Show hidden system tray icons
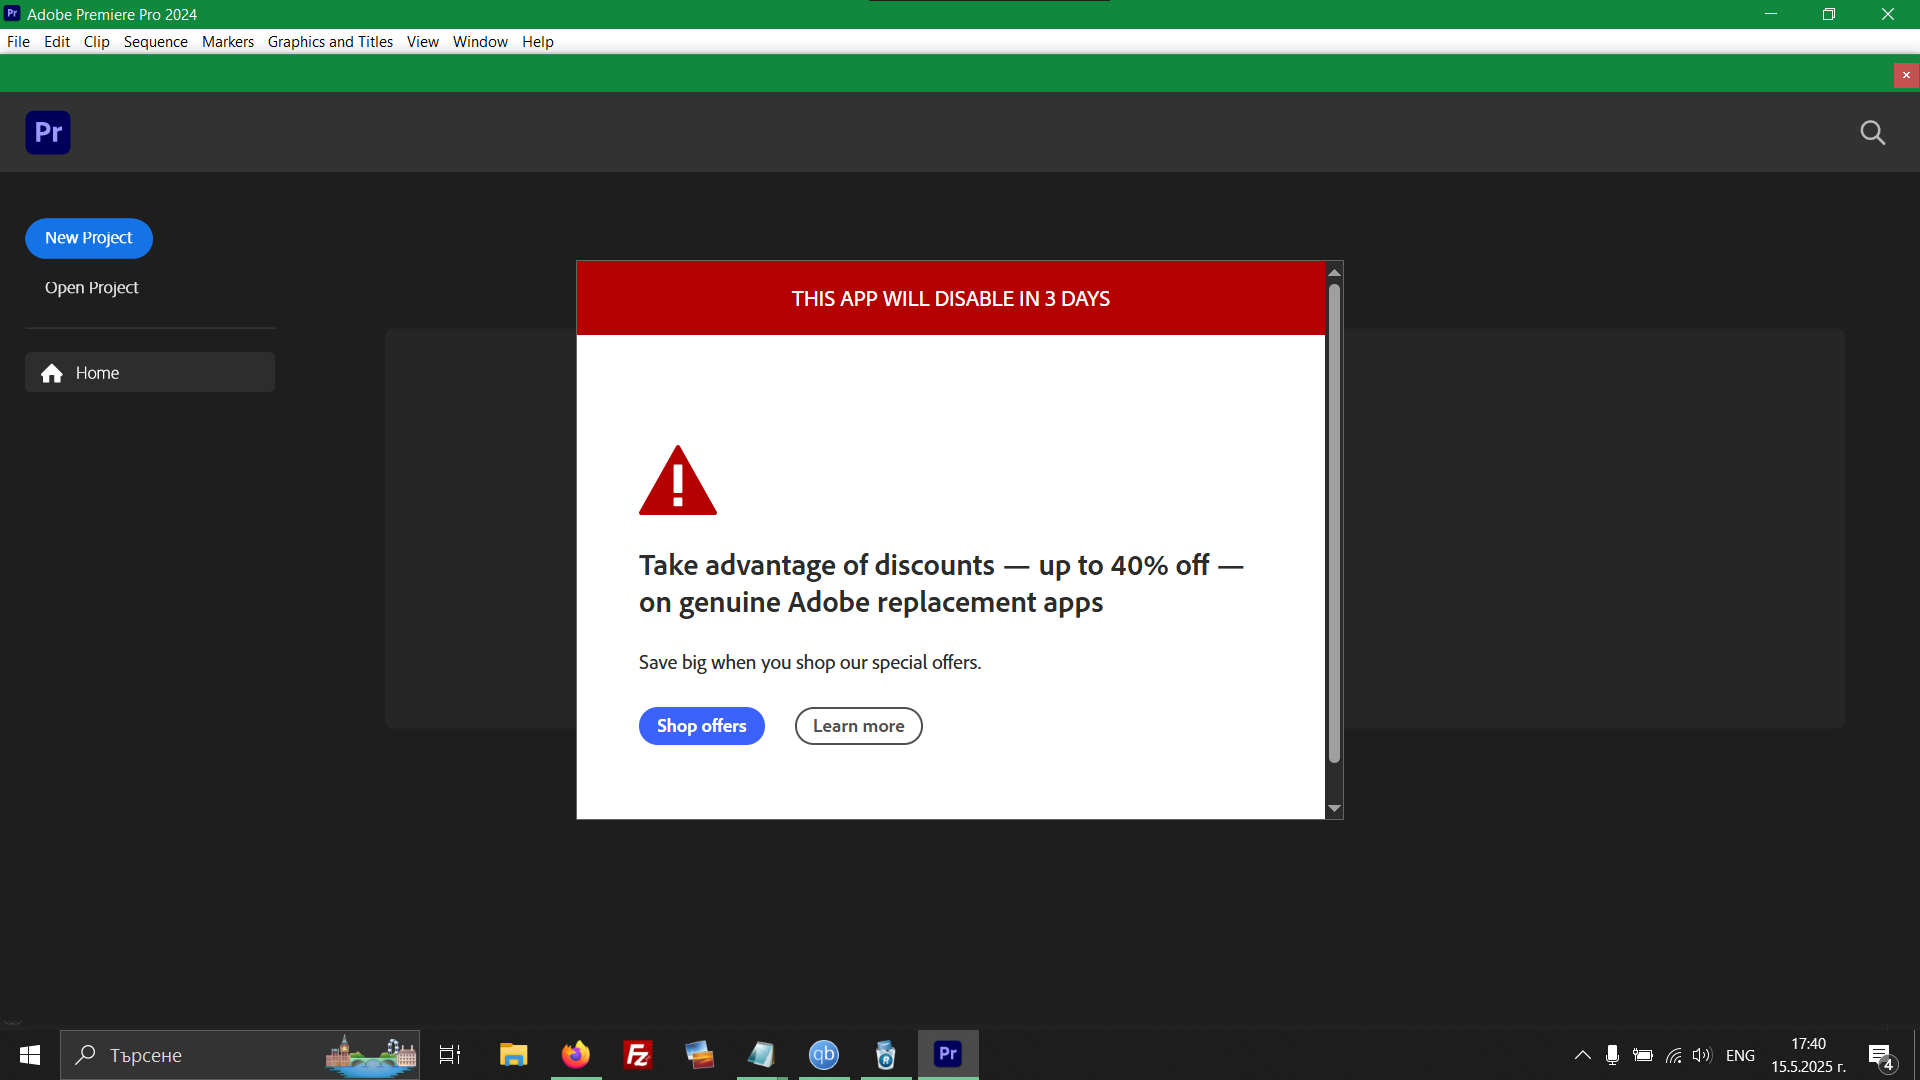The height and width of the screenshot is (1080, 1920). (1582, 1055)
